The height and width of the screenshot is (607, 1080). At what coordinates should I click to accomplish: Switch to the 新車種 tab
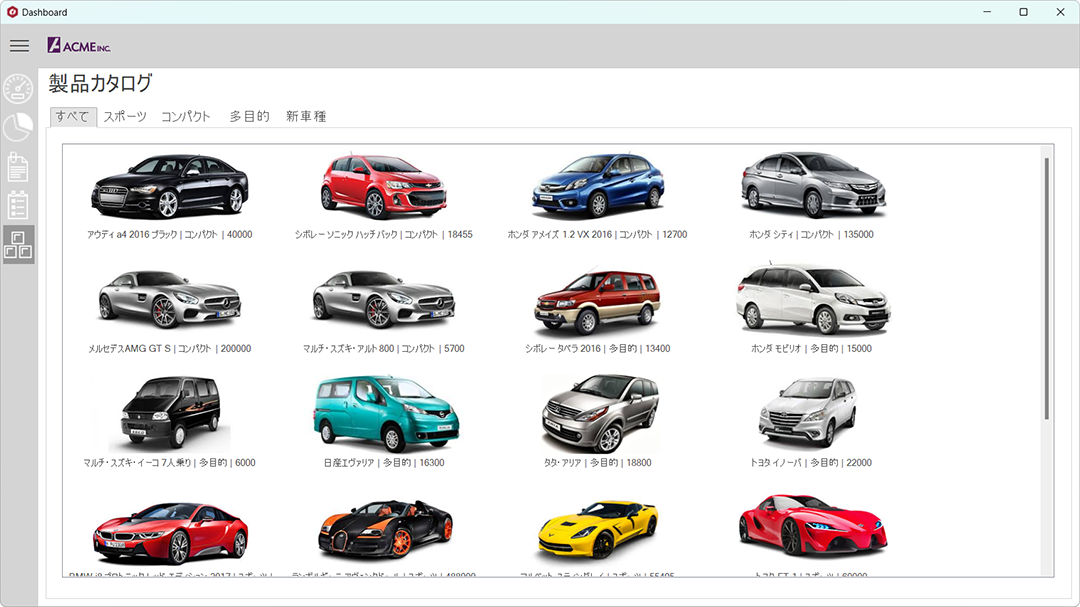point(306,116)
